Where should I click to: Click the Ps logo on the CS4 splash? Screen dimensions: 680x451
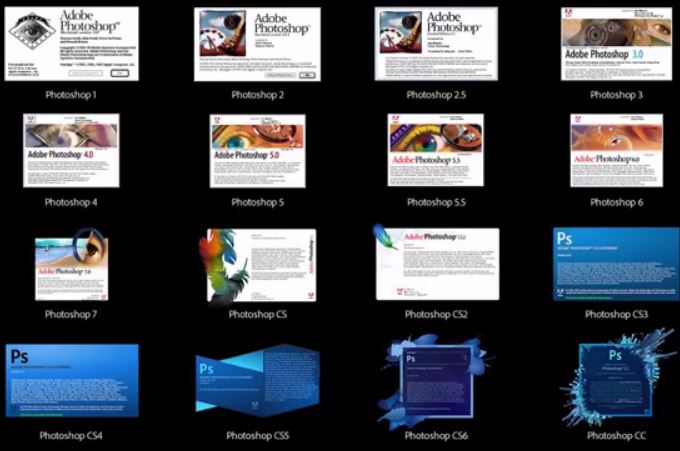point(20,356)
